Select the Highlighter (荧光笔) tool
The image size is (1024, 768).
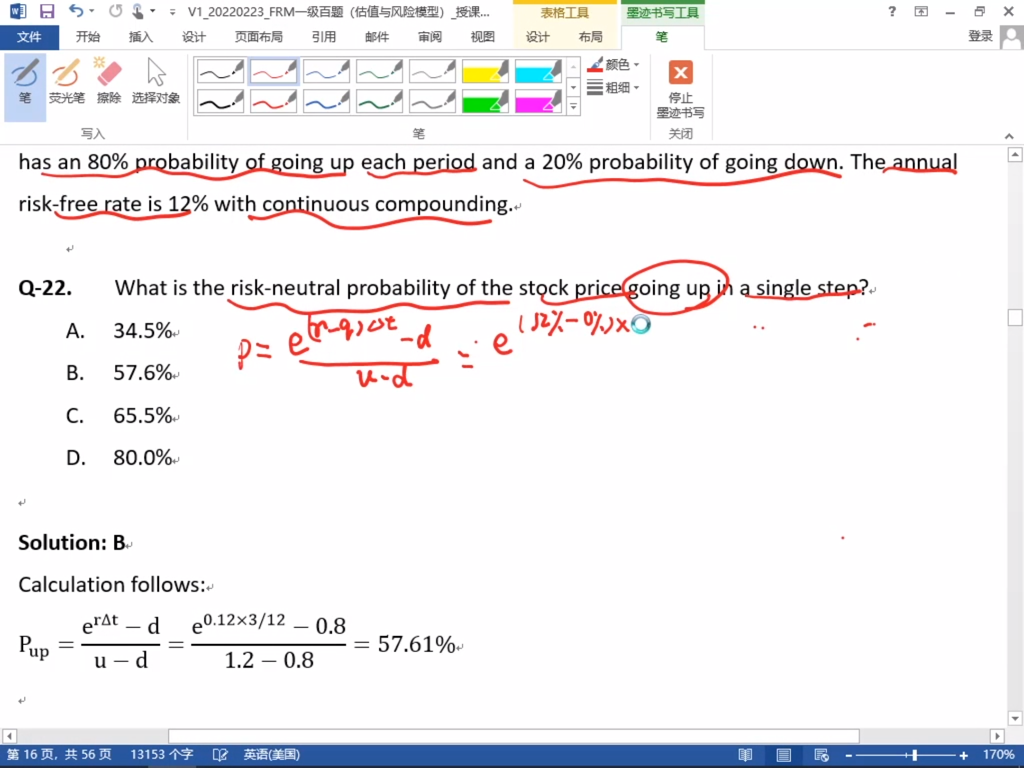66,83
